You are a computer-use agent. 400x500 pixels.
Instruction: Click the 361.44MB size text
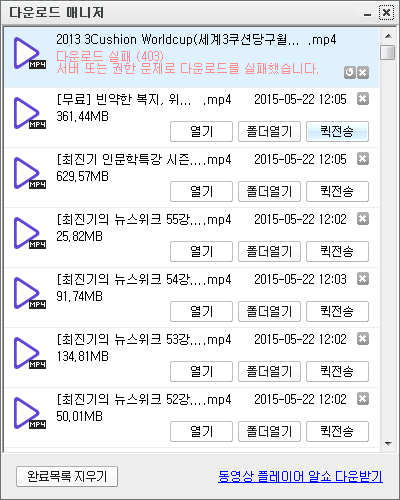82,116
